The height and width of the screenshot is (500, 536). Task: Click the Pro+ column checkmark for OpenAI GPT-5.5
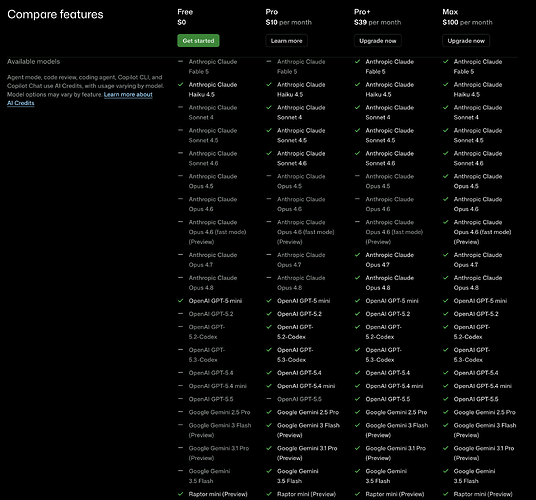[357, 399]
